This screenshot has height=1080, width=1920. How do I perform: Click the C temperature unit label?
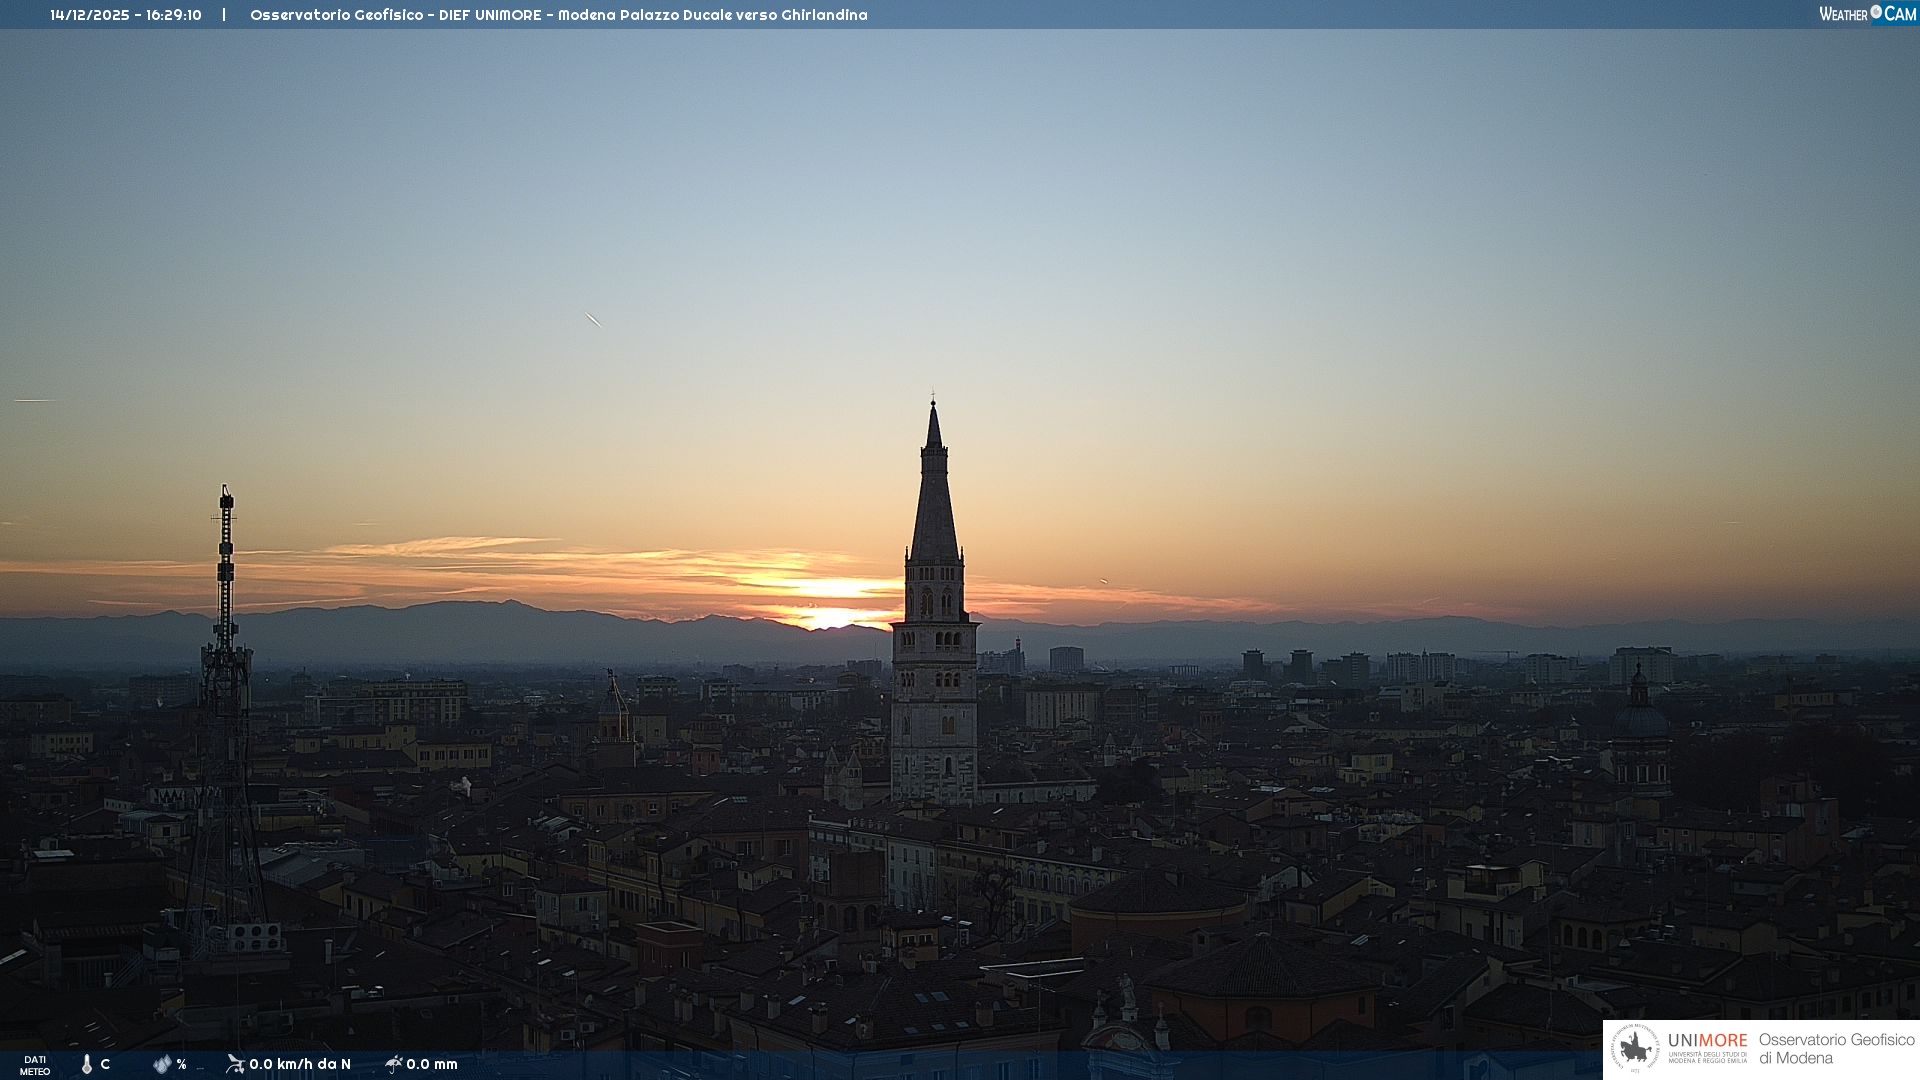pyautogui.click(x=105, y=1064)
